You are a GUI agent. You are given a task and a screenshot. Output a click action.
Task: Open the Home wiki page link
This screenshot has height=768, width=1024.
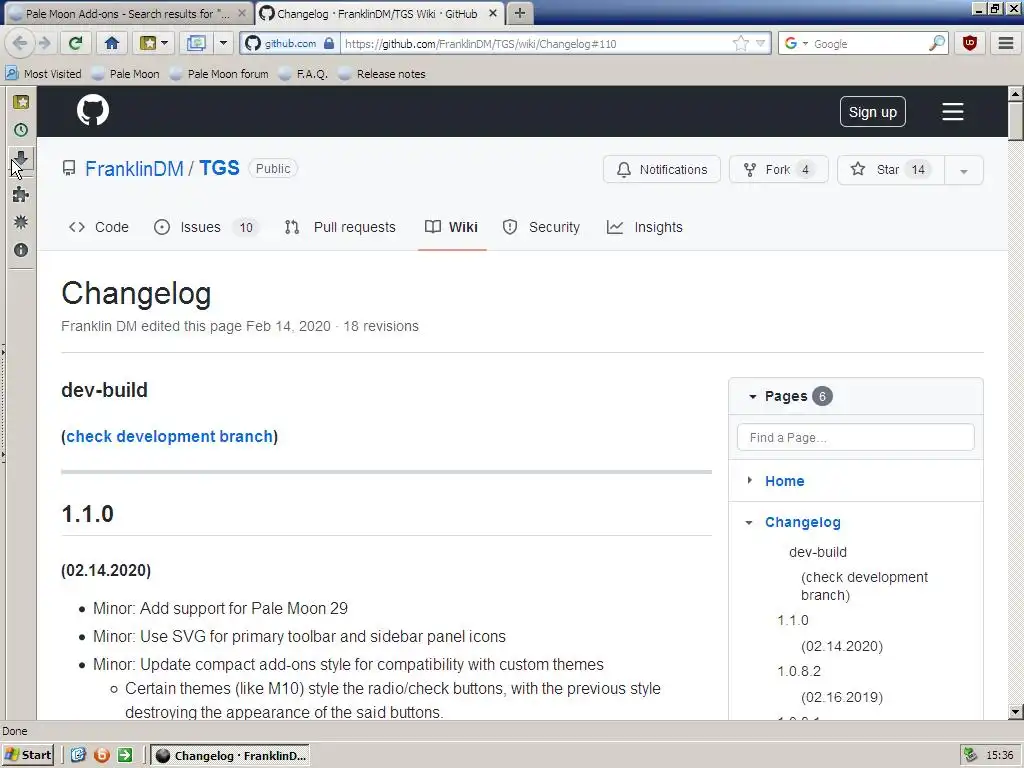(x=784, y=481)
